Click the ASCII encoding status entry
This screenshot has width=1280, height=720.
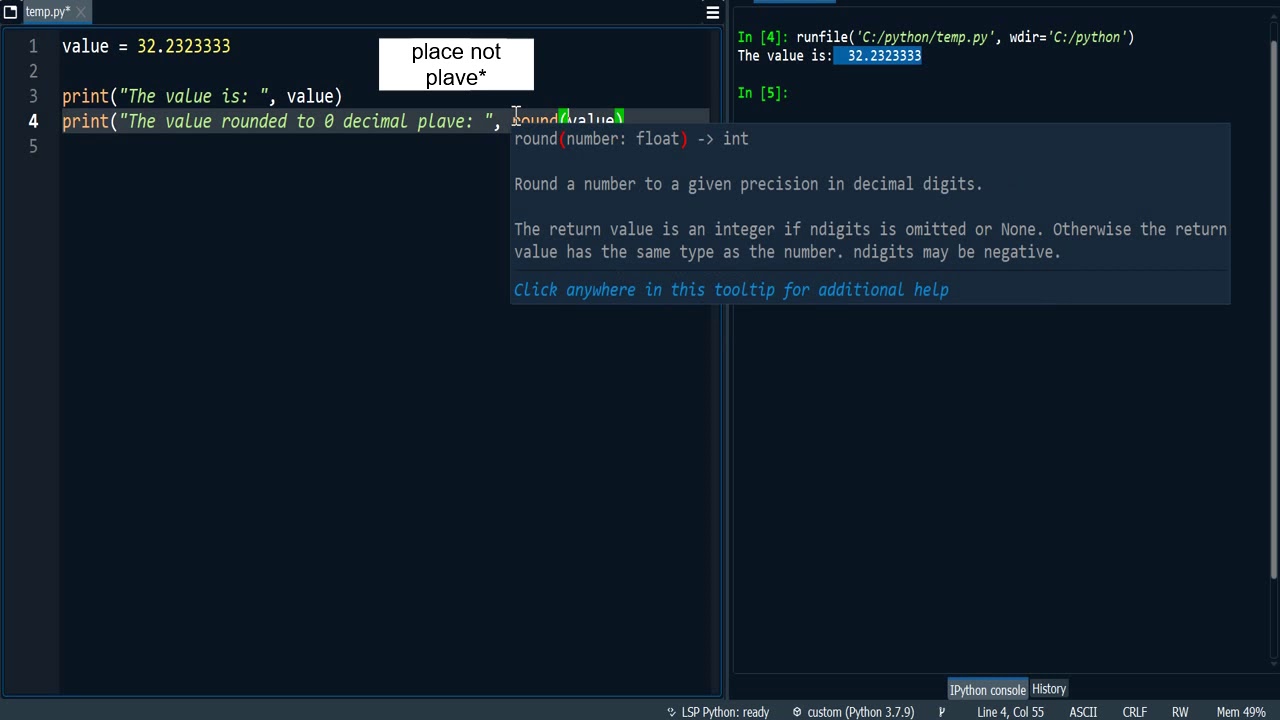pos(1083,712)
